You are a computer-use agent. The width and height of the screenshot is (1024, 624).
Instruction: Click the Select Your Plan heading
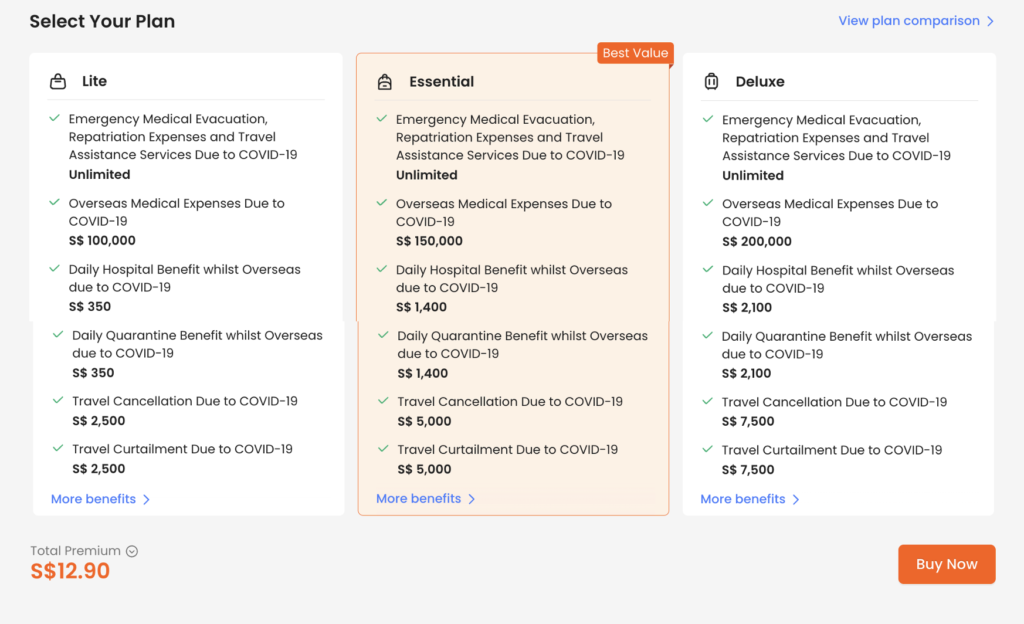pyautogui.click(x=102, y=22)
